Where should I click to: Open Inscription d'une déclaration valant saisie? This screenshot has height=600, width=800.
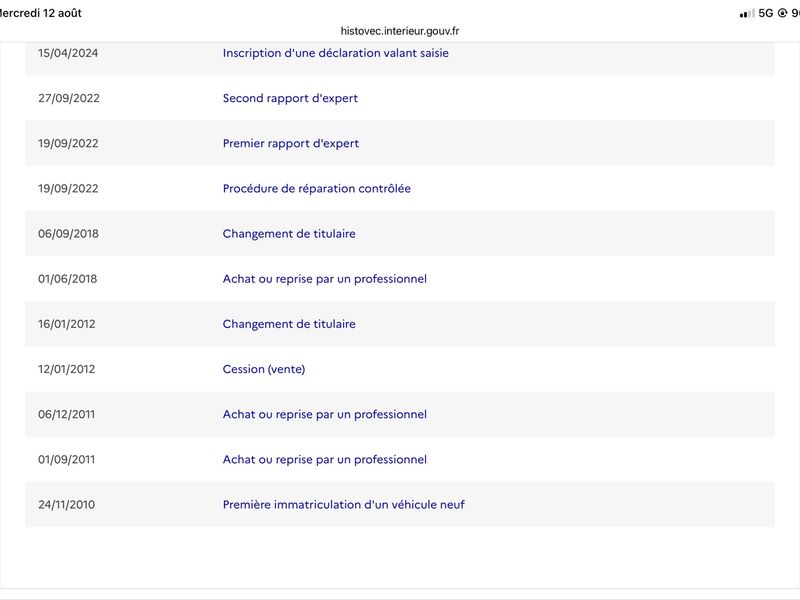pyautogui.click(x=336, y=53)
